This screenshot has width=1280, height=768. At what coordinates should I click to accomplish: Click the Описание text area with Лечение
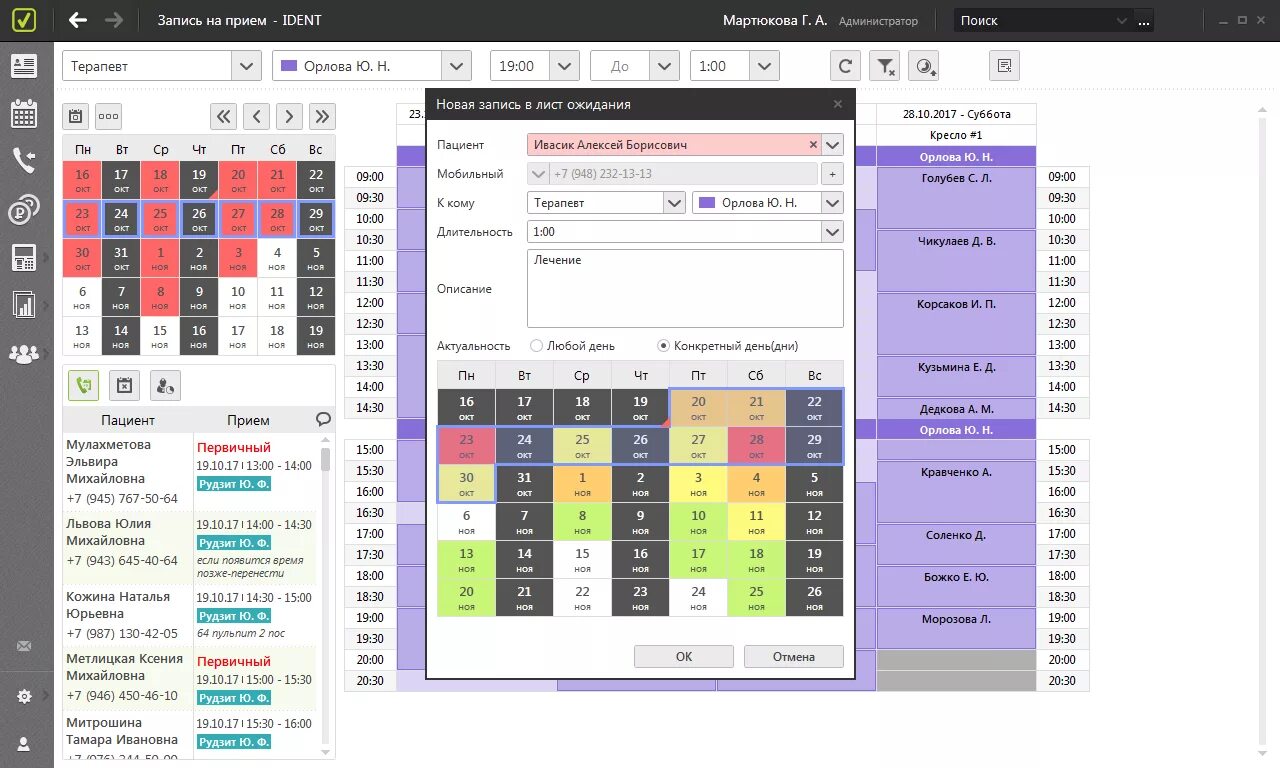tap(685, 289)
